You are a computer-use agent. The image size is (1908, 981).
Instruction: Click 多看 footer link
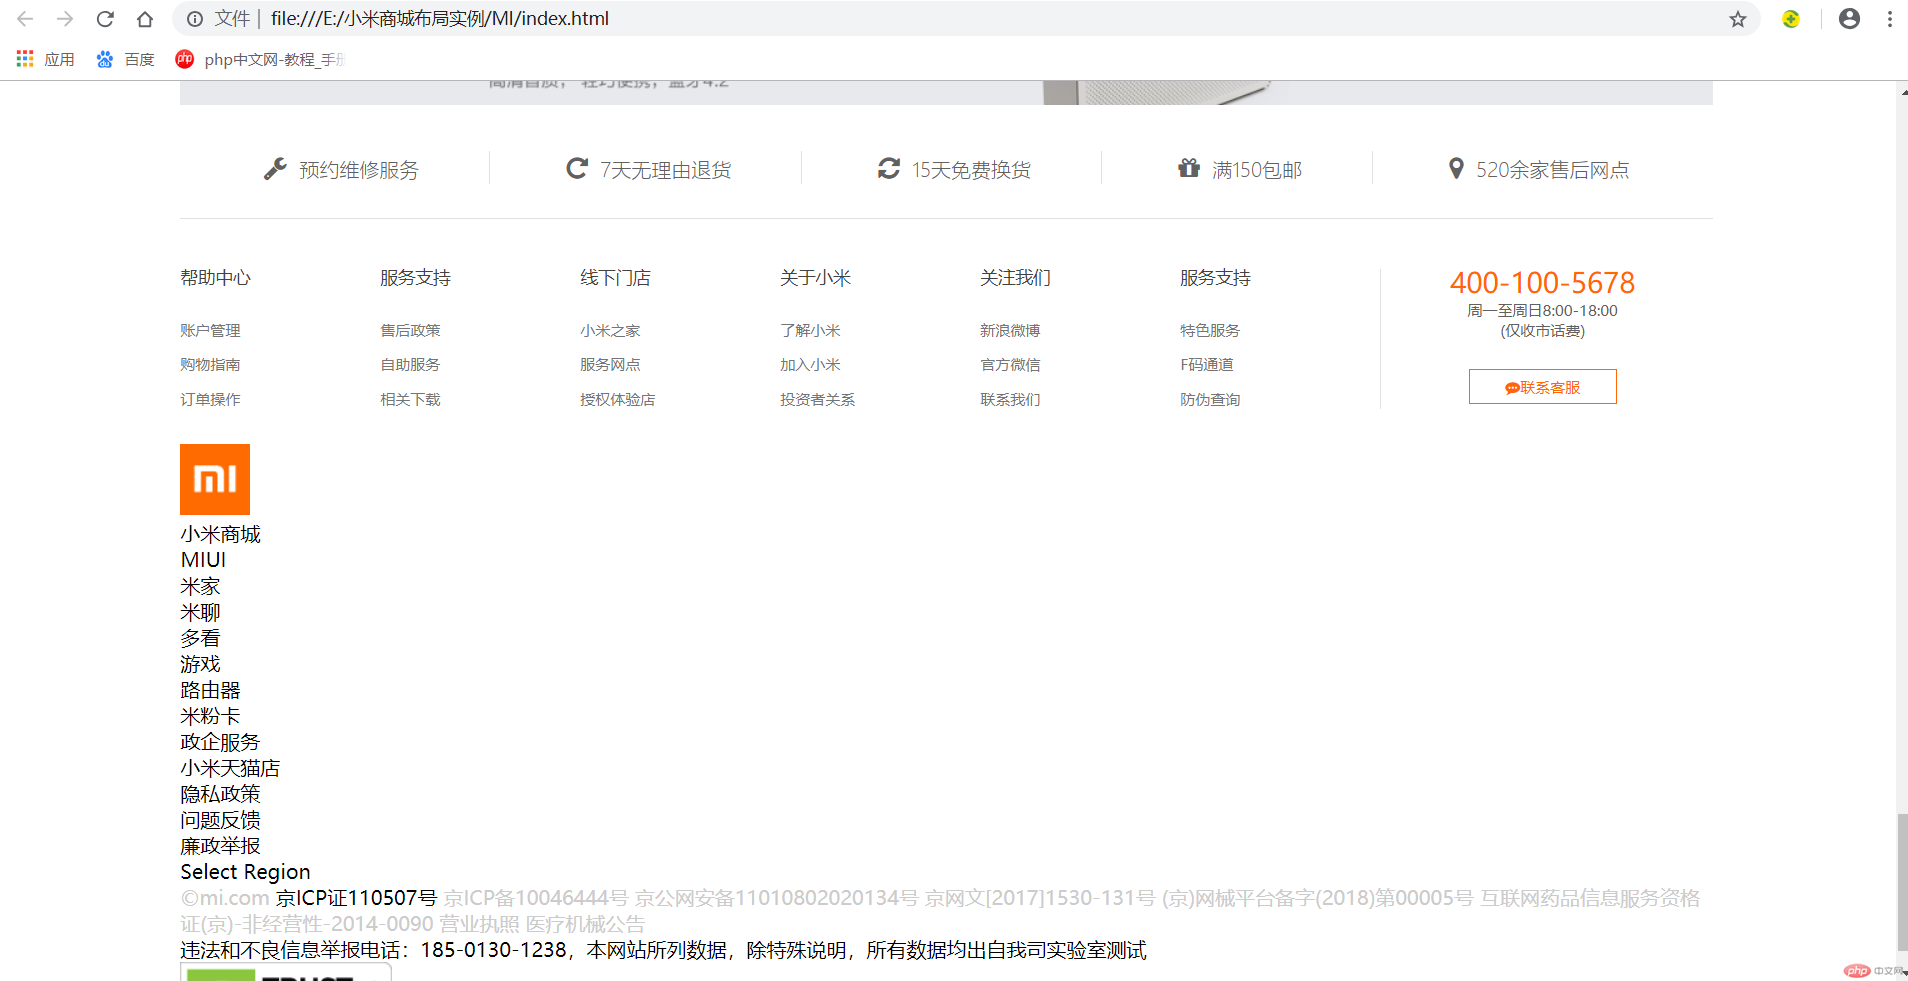click(x=200, y=638)
